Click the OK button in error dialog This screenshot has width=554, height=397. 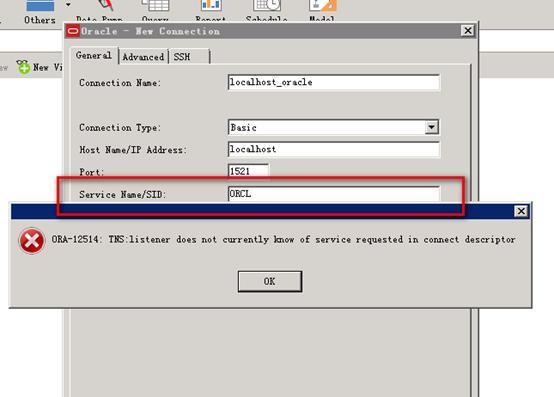270,281
